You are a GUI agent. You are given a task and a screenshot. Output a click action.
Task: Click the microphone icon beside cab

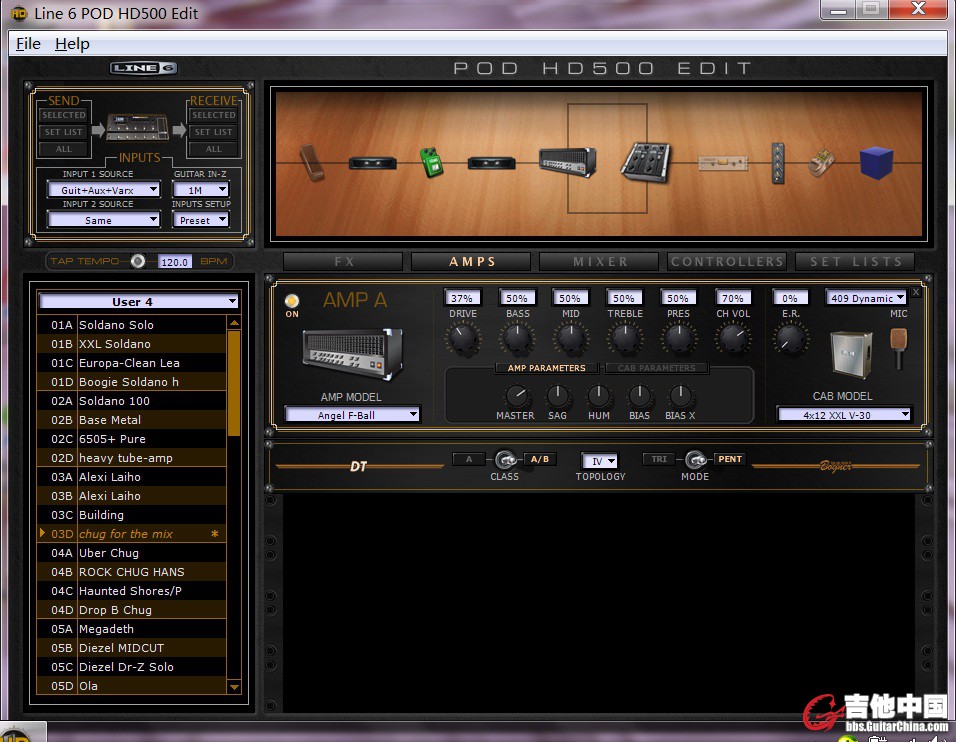(898, 347)
